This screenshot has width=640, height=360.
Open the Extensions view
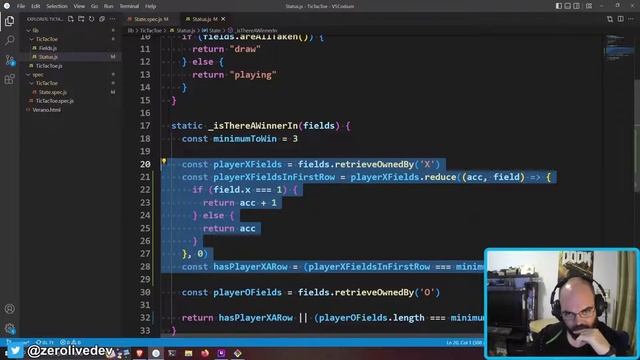(9, 79)
